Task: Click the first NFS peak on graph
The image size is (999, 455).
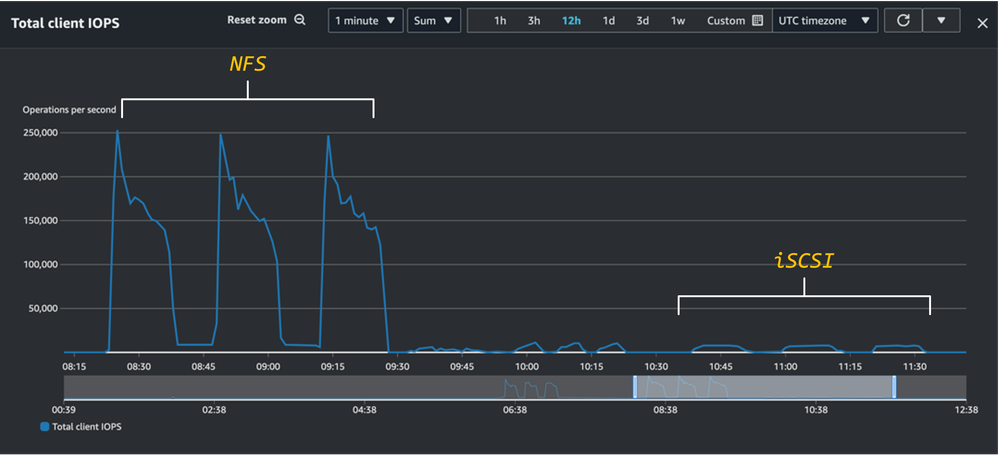Action: (117, 131)
